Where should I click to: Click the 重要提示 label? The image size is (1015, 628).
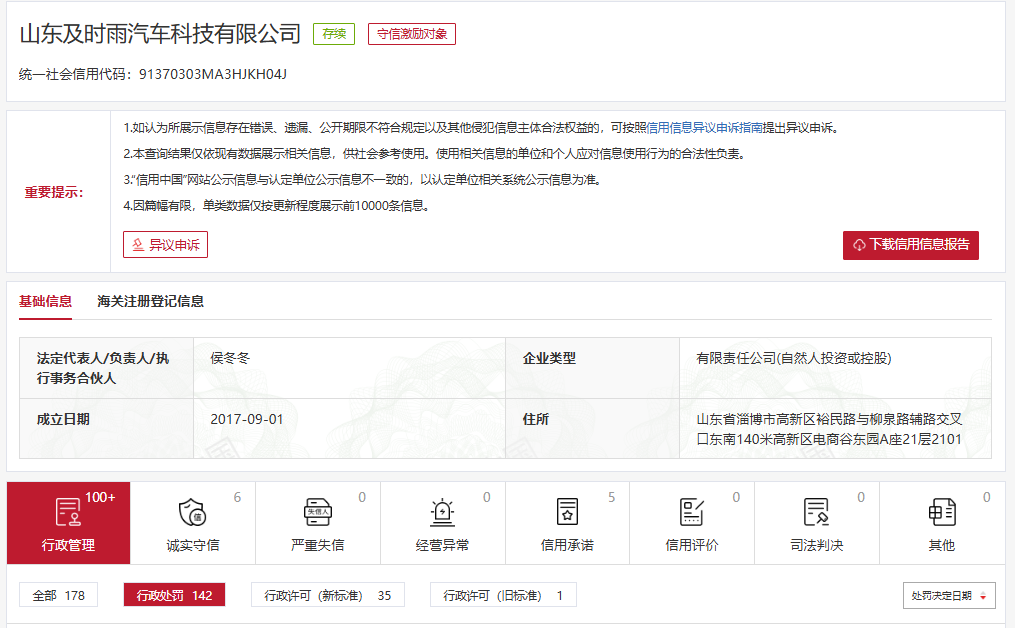(x=54, y=192)
